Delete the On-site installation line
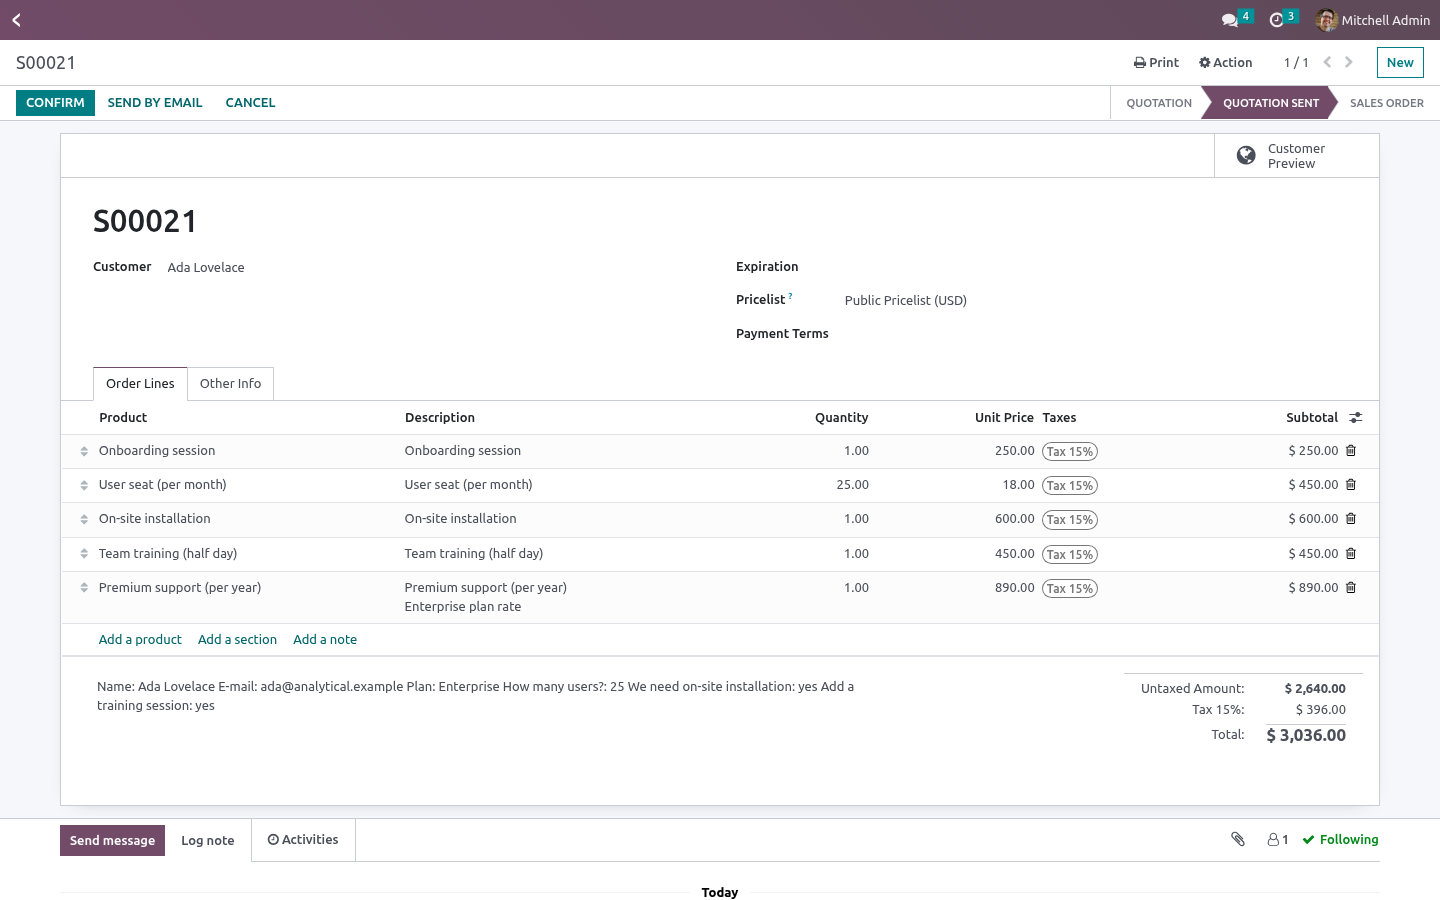This screenshot has height=900, width=1440. (x=1351, y=519)
